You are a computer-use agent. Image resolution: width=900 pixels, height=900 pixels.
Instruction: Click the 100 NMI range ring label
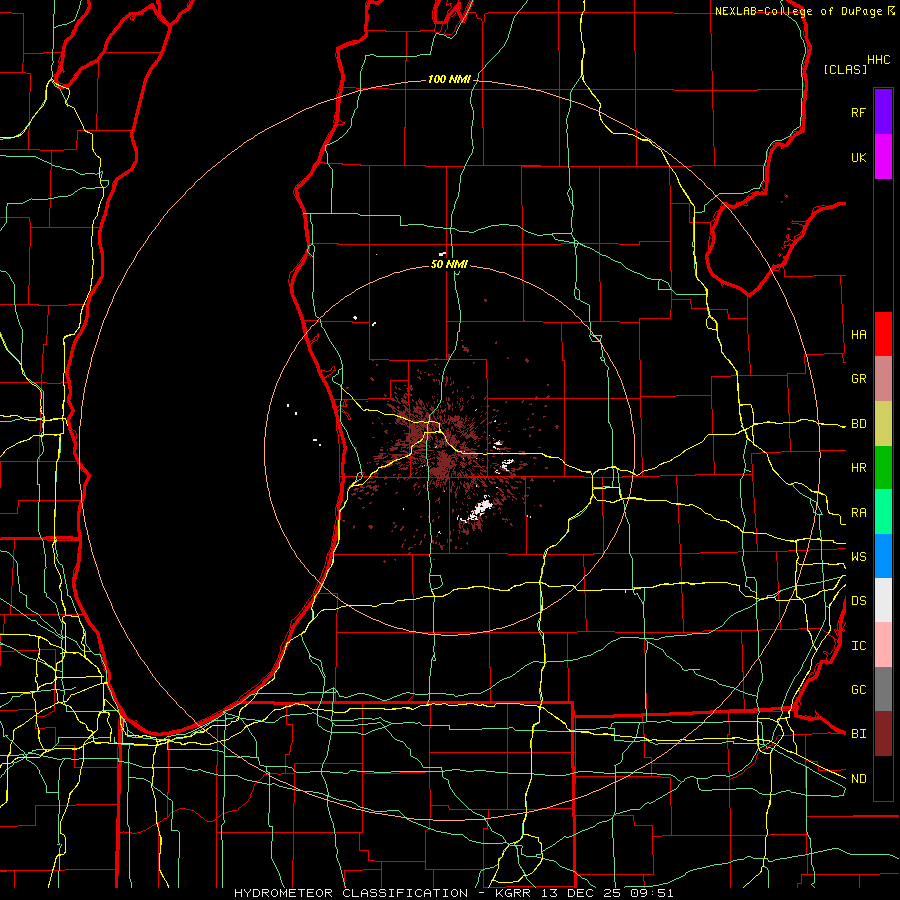coord(449,79)
